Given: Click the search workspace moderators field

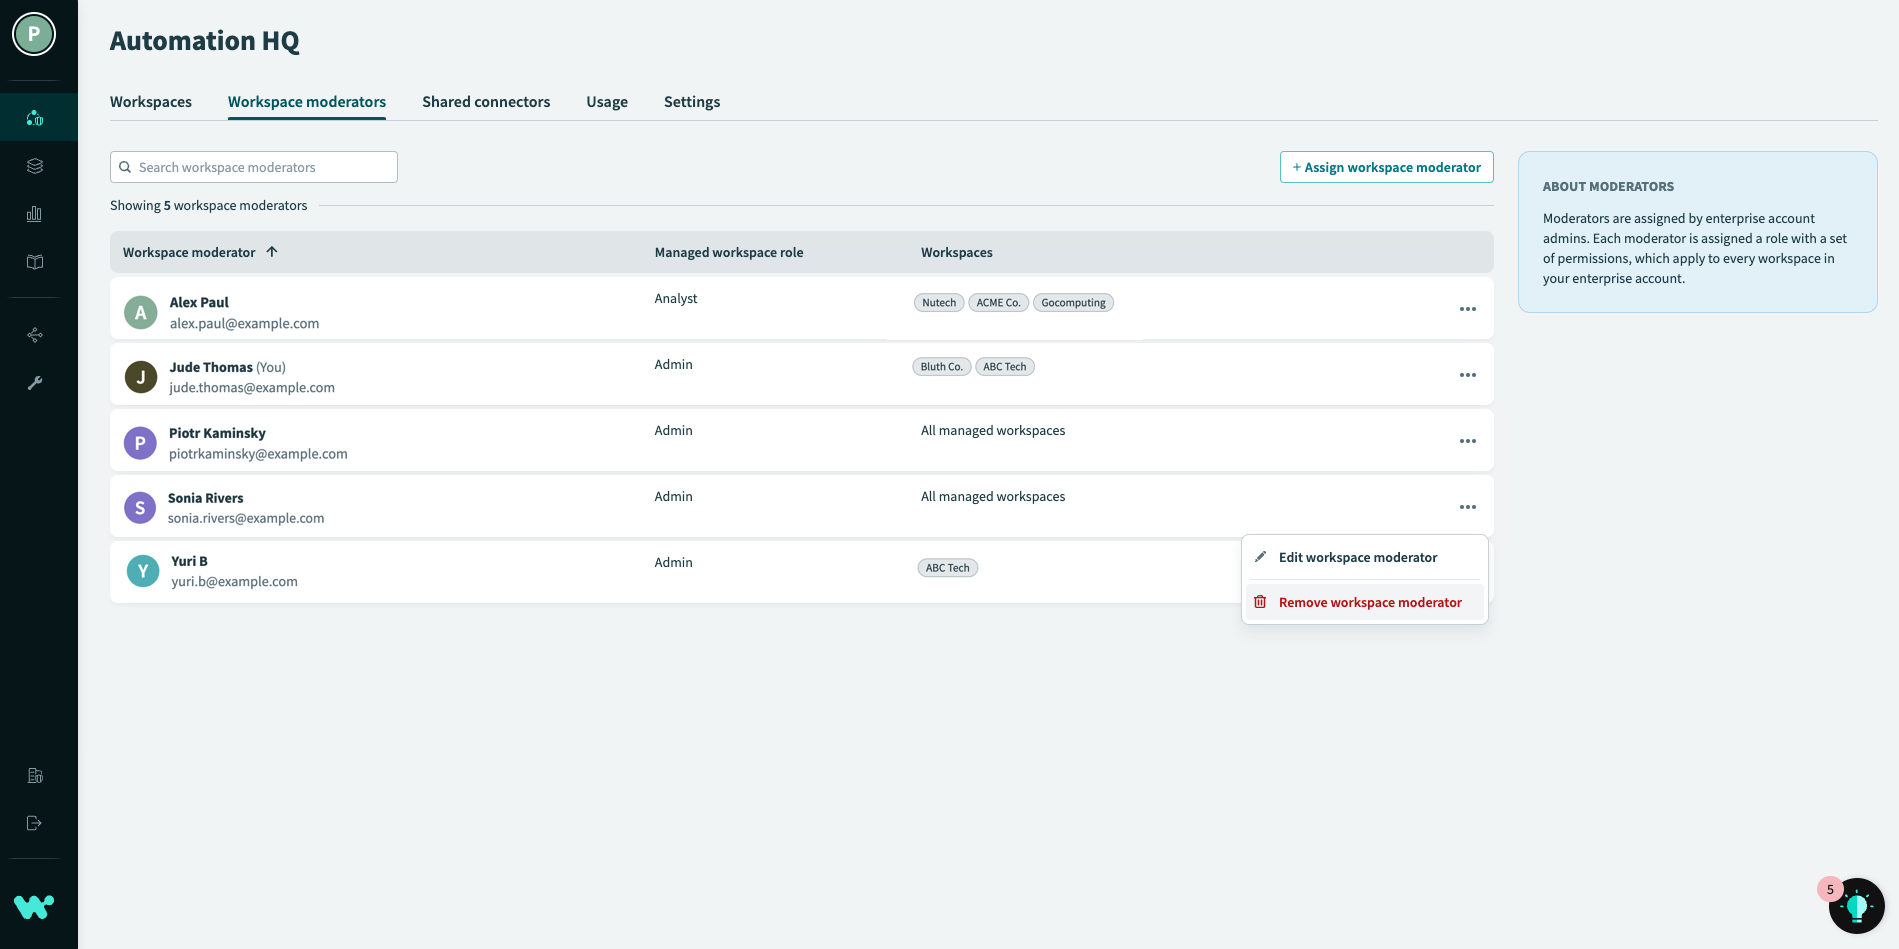Looking at the screenshot, I should (x=253, y=167).
